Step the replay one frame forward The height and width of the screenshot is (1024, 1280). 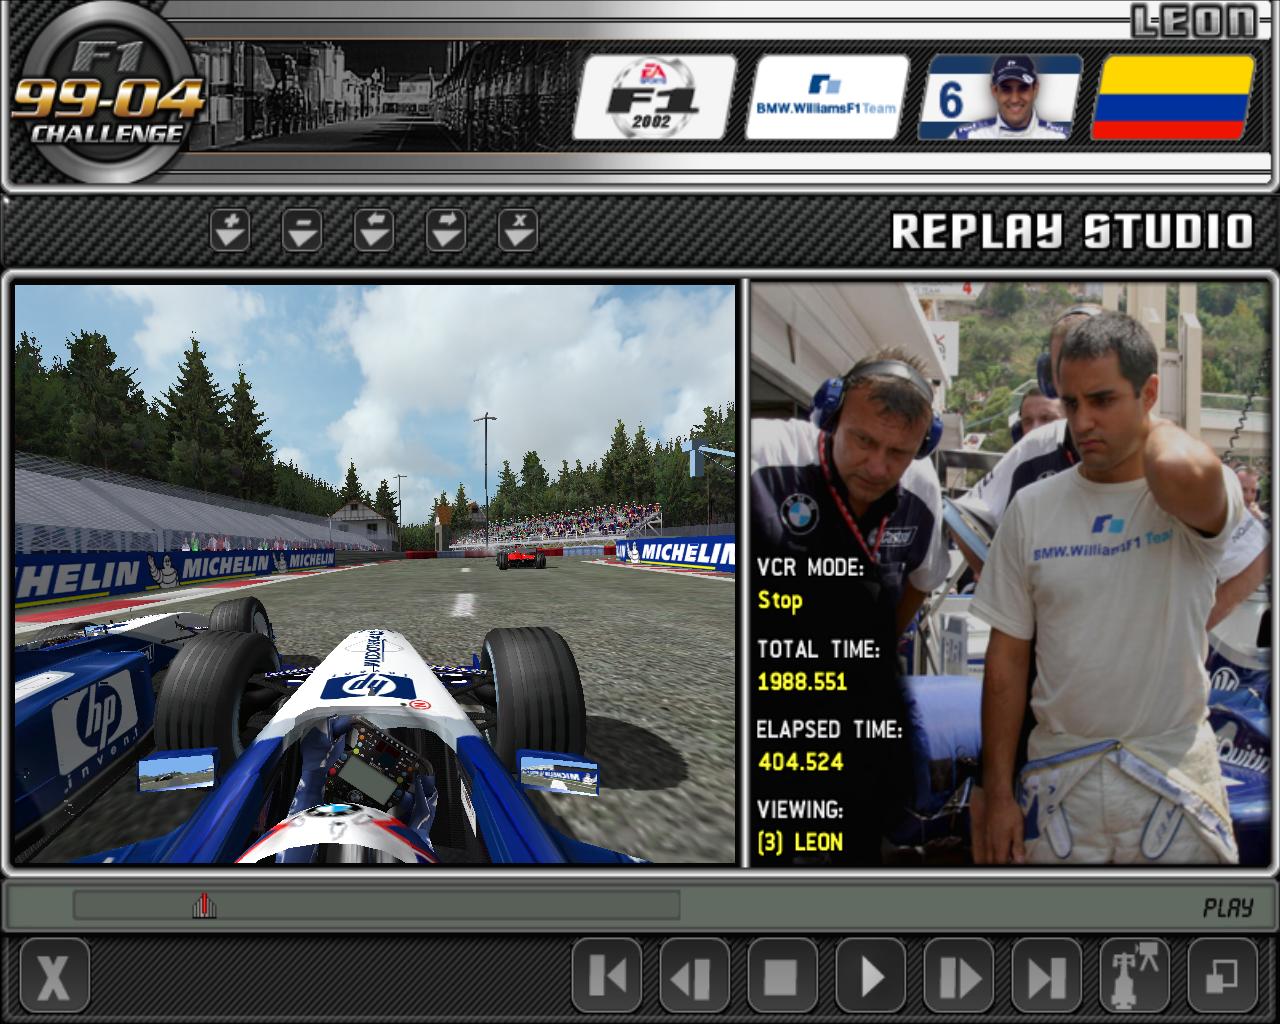[959, 976]
